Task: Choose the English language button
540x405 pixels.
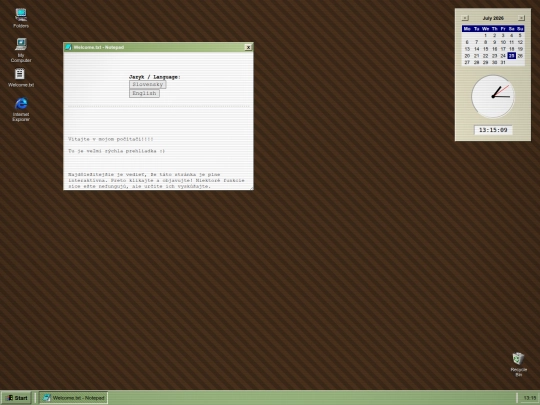Action: [x=144, y=93]
